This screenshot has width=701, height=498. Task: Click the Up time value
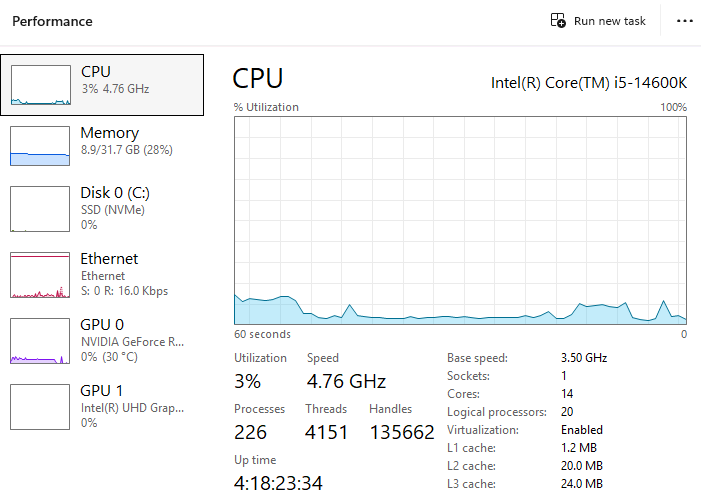[x=278, y=483]
